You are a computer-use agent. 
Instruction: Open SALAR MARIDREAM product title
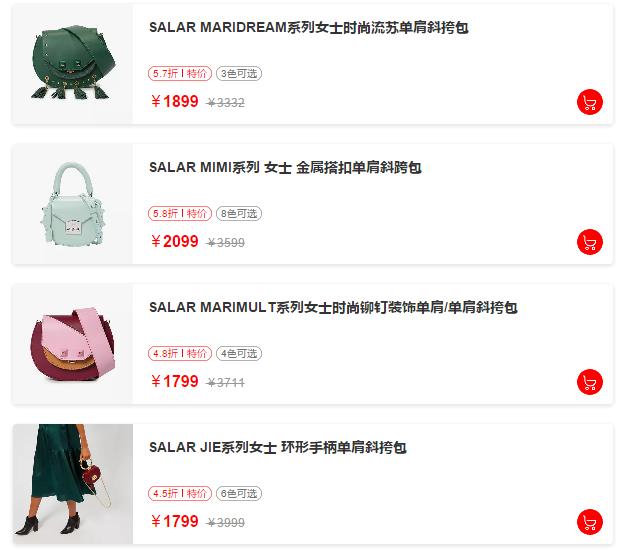click(308, 28)
